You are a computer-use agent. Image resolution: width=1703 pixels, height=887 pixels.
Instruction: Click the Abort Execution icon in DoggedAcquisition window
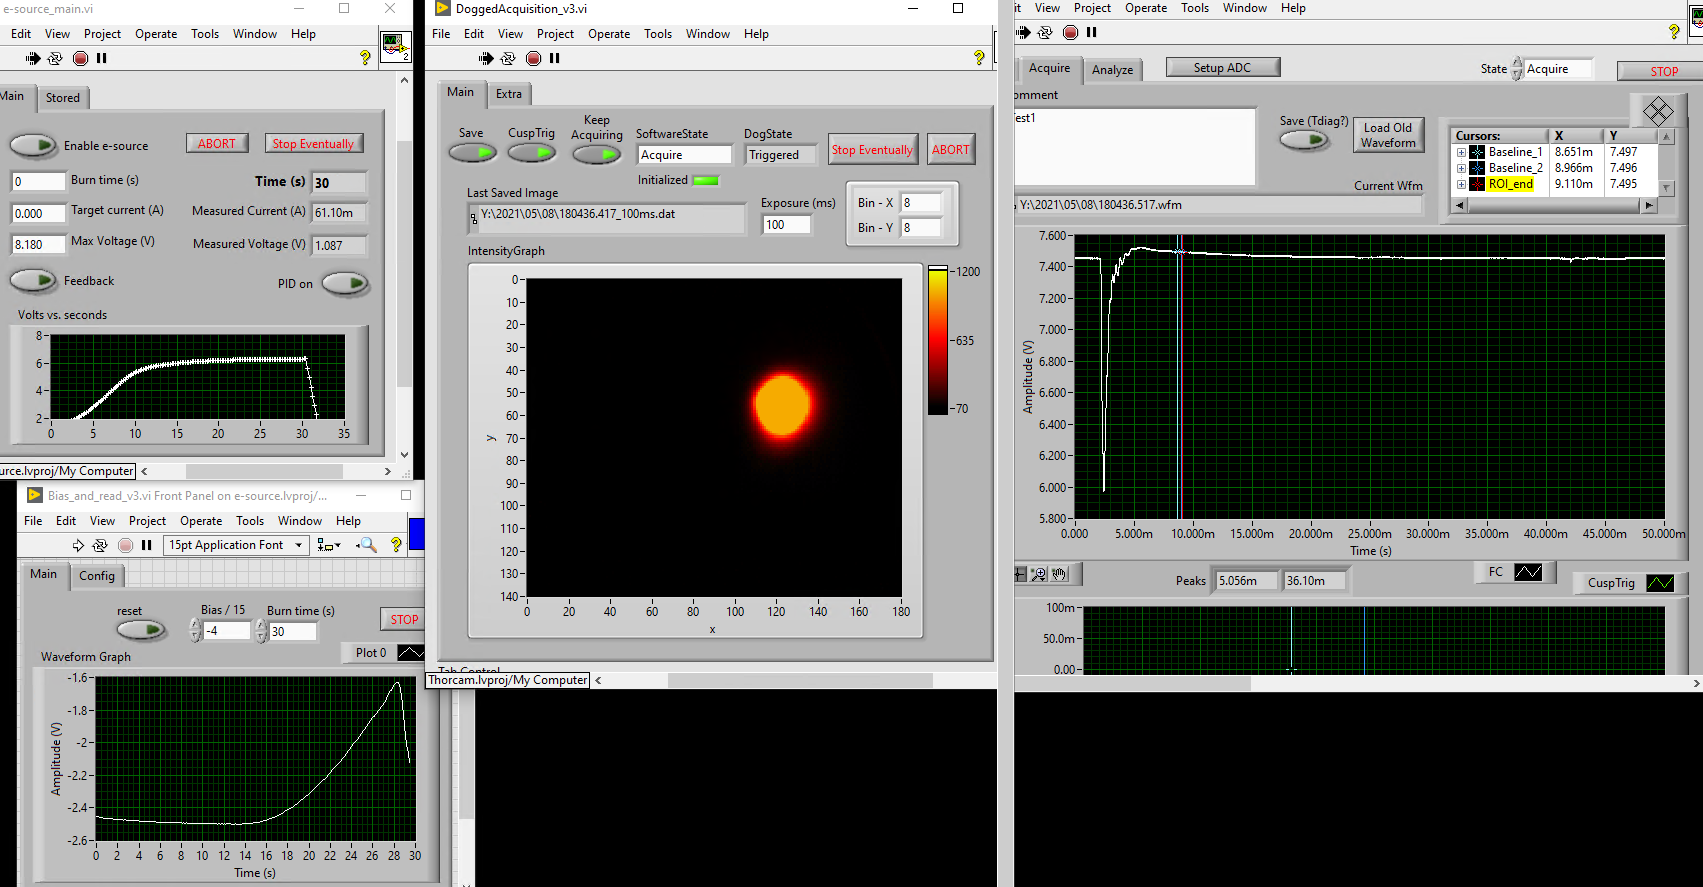point(534,59)
